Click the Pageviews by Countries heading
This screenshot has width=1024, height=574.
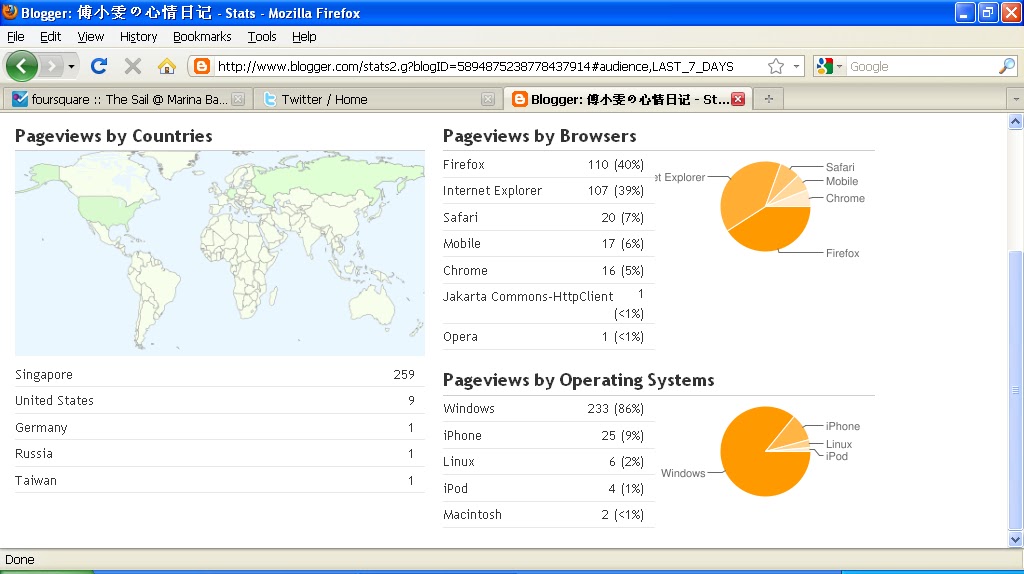point(114,136)
